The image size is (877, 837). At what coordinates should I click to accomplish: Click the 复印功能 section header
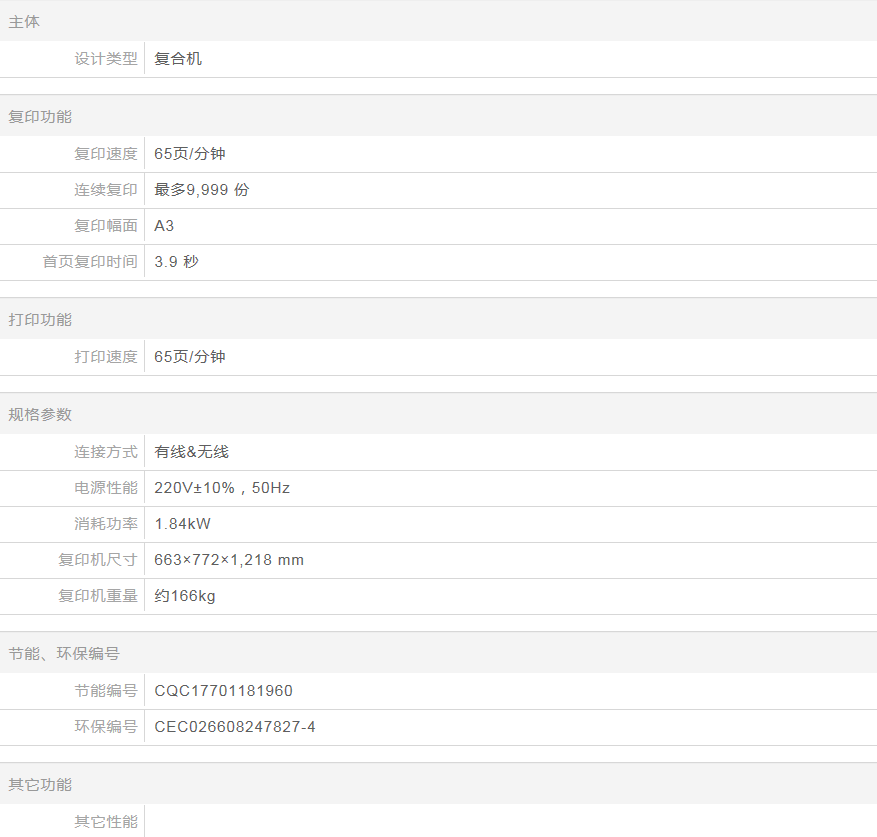click(x=41, y=117)
